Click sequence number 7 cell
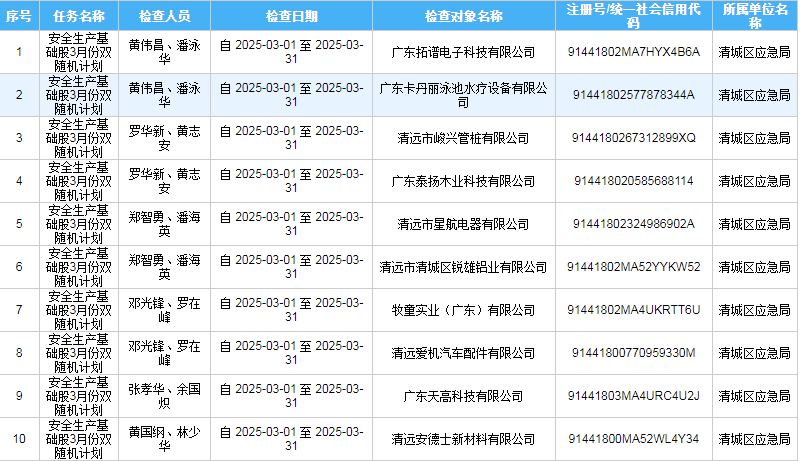 (19, 310)
